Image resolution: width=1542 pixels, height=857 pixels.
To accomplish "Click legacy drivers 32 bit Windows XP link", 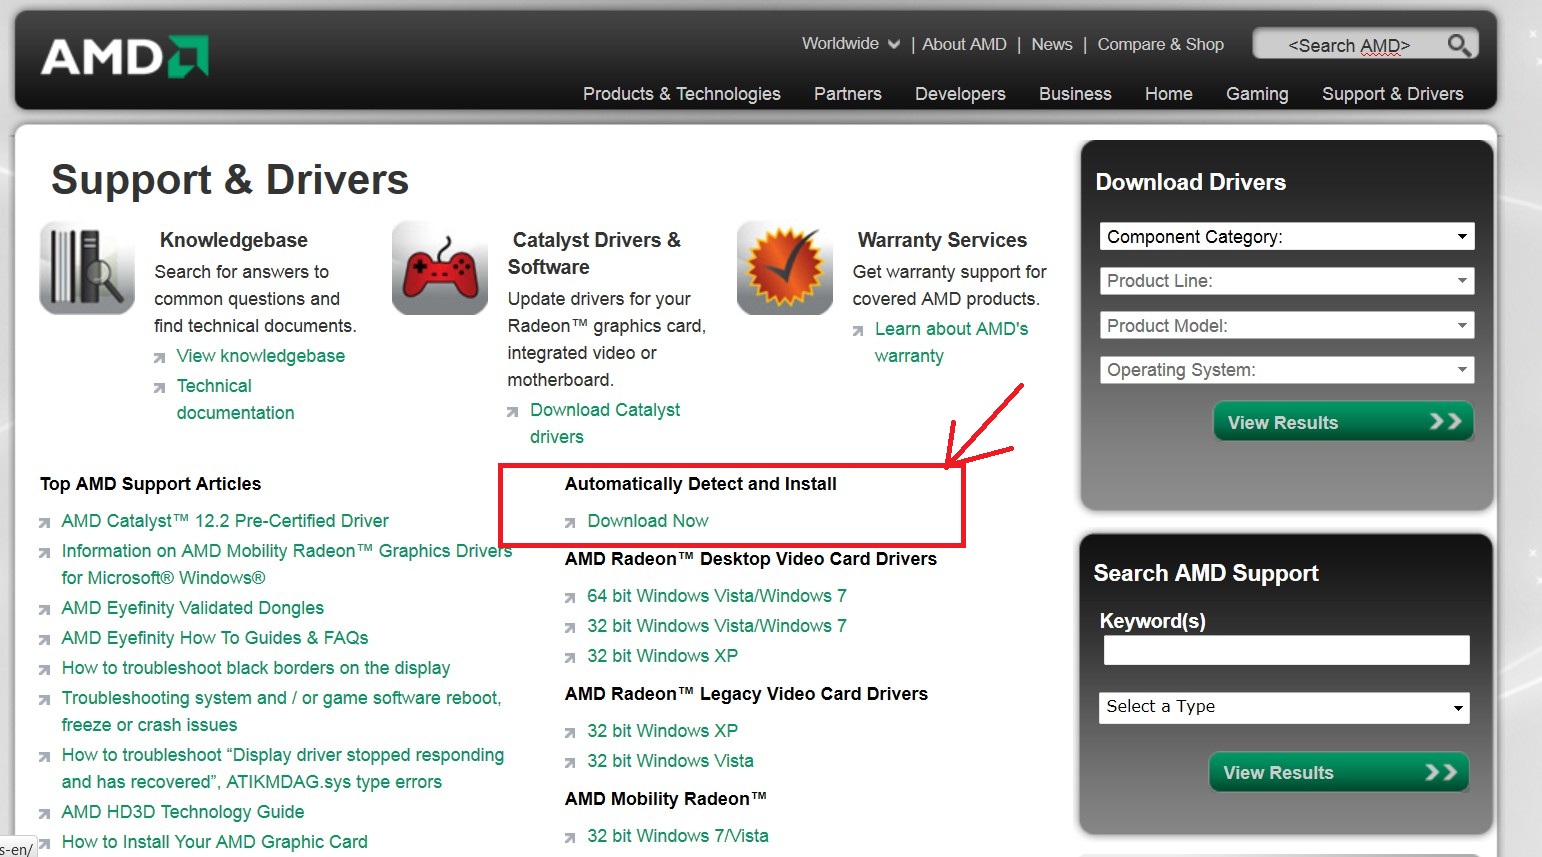I will (662, 731).
